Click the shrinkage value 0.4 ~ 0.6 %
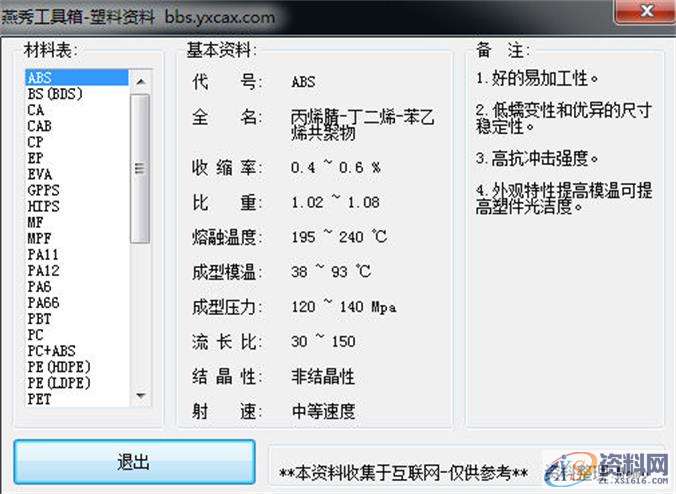This screenshot has width=676, height=494. 335,167
